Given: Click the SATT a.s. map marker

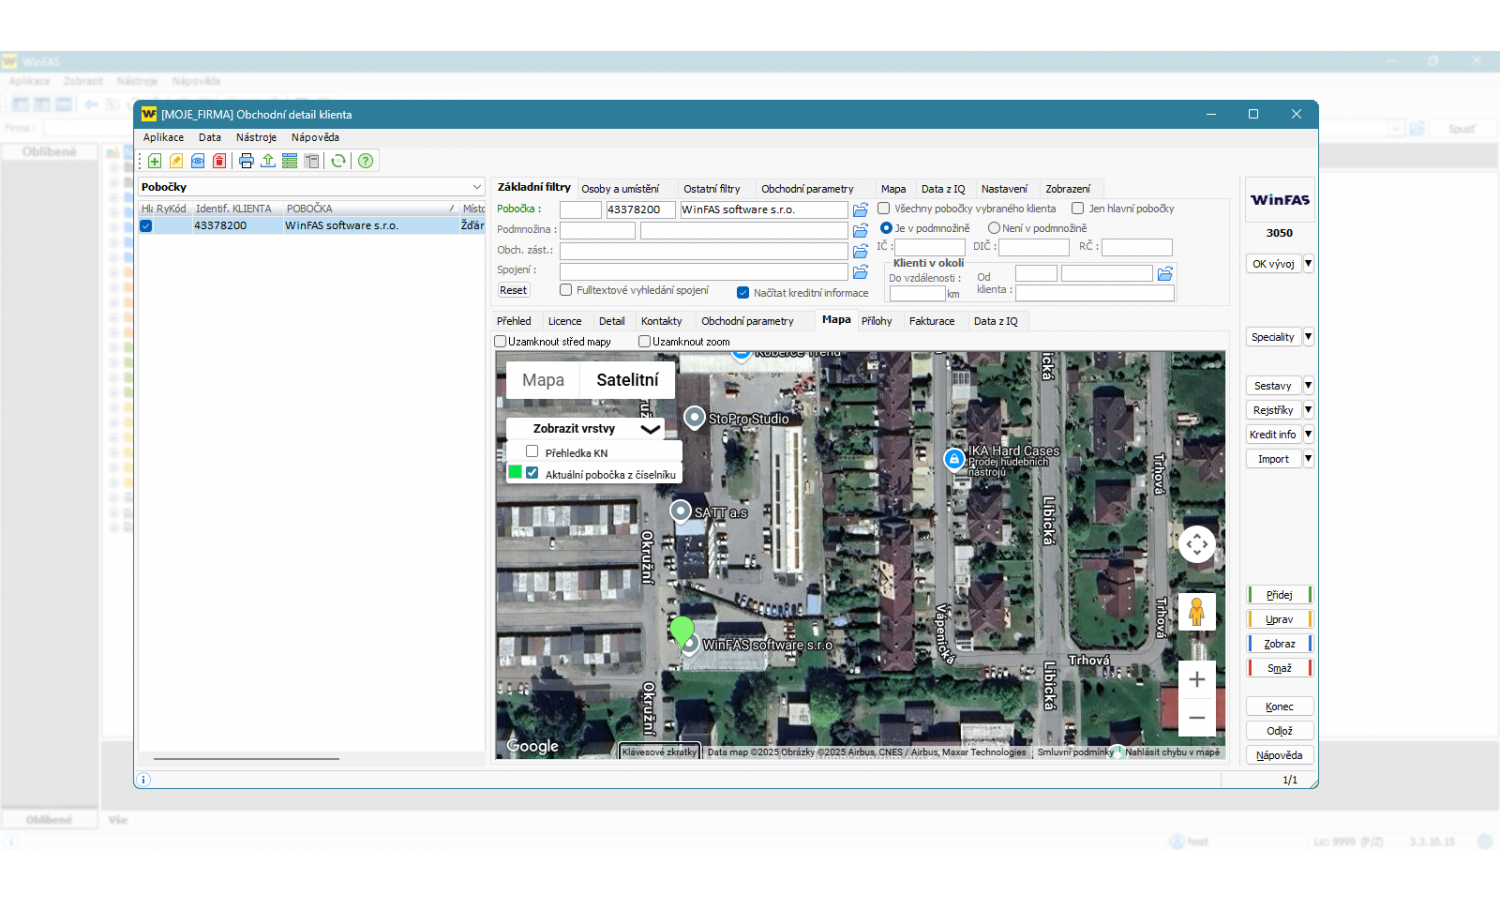Looking at the screenshot, I should [x=681, y=511].
